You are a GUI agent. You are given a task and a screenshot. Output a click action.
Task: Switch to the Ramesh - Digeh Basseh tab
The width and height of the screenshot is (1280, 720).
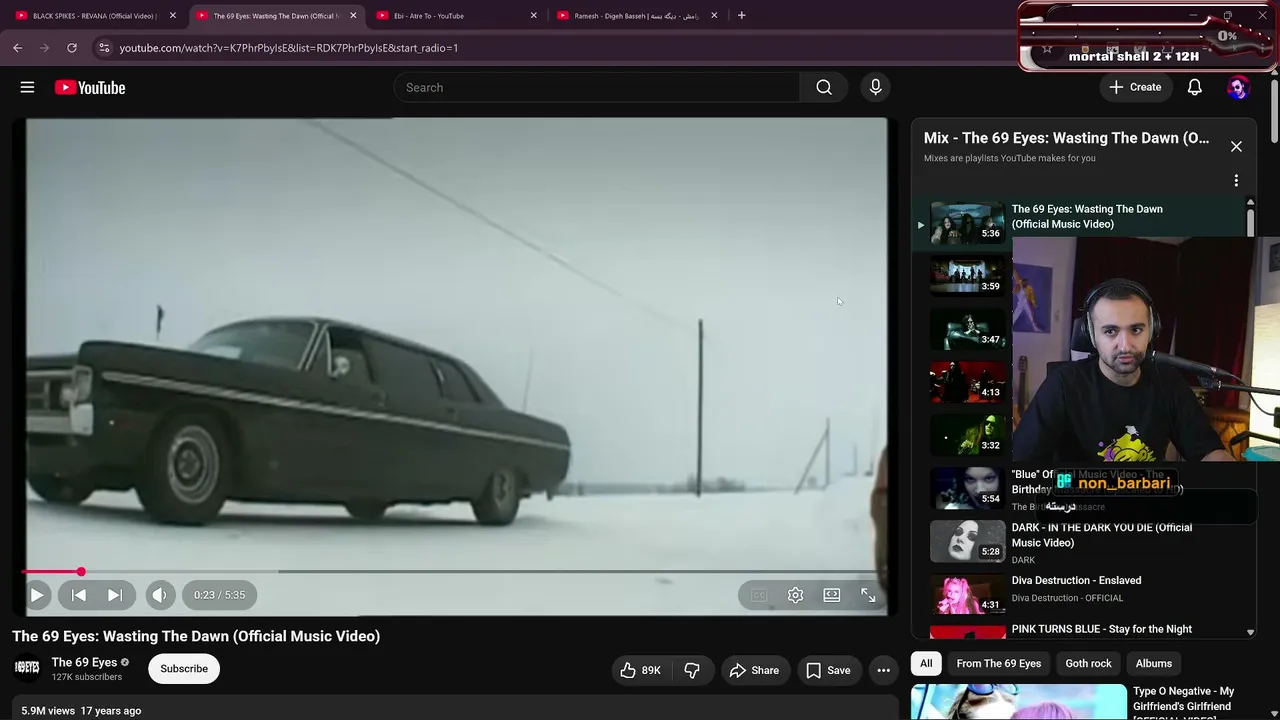(x=637, y=16)
